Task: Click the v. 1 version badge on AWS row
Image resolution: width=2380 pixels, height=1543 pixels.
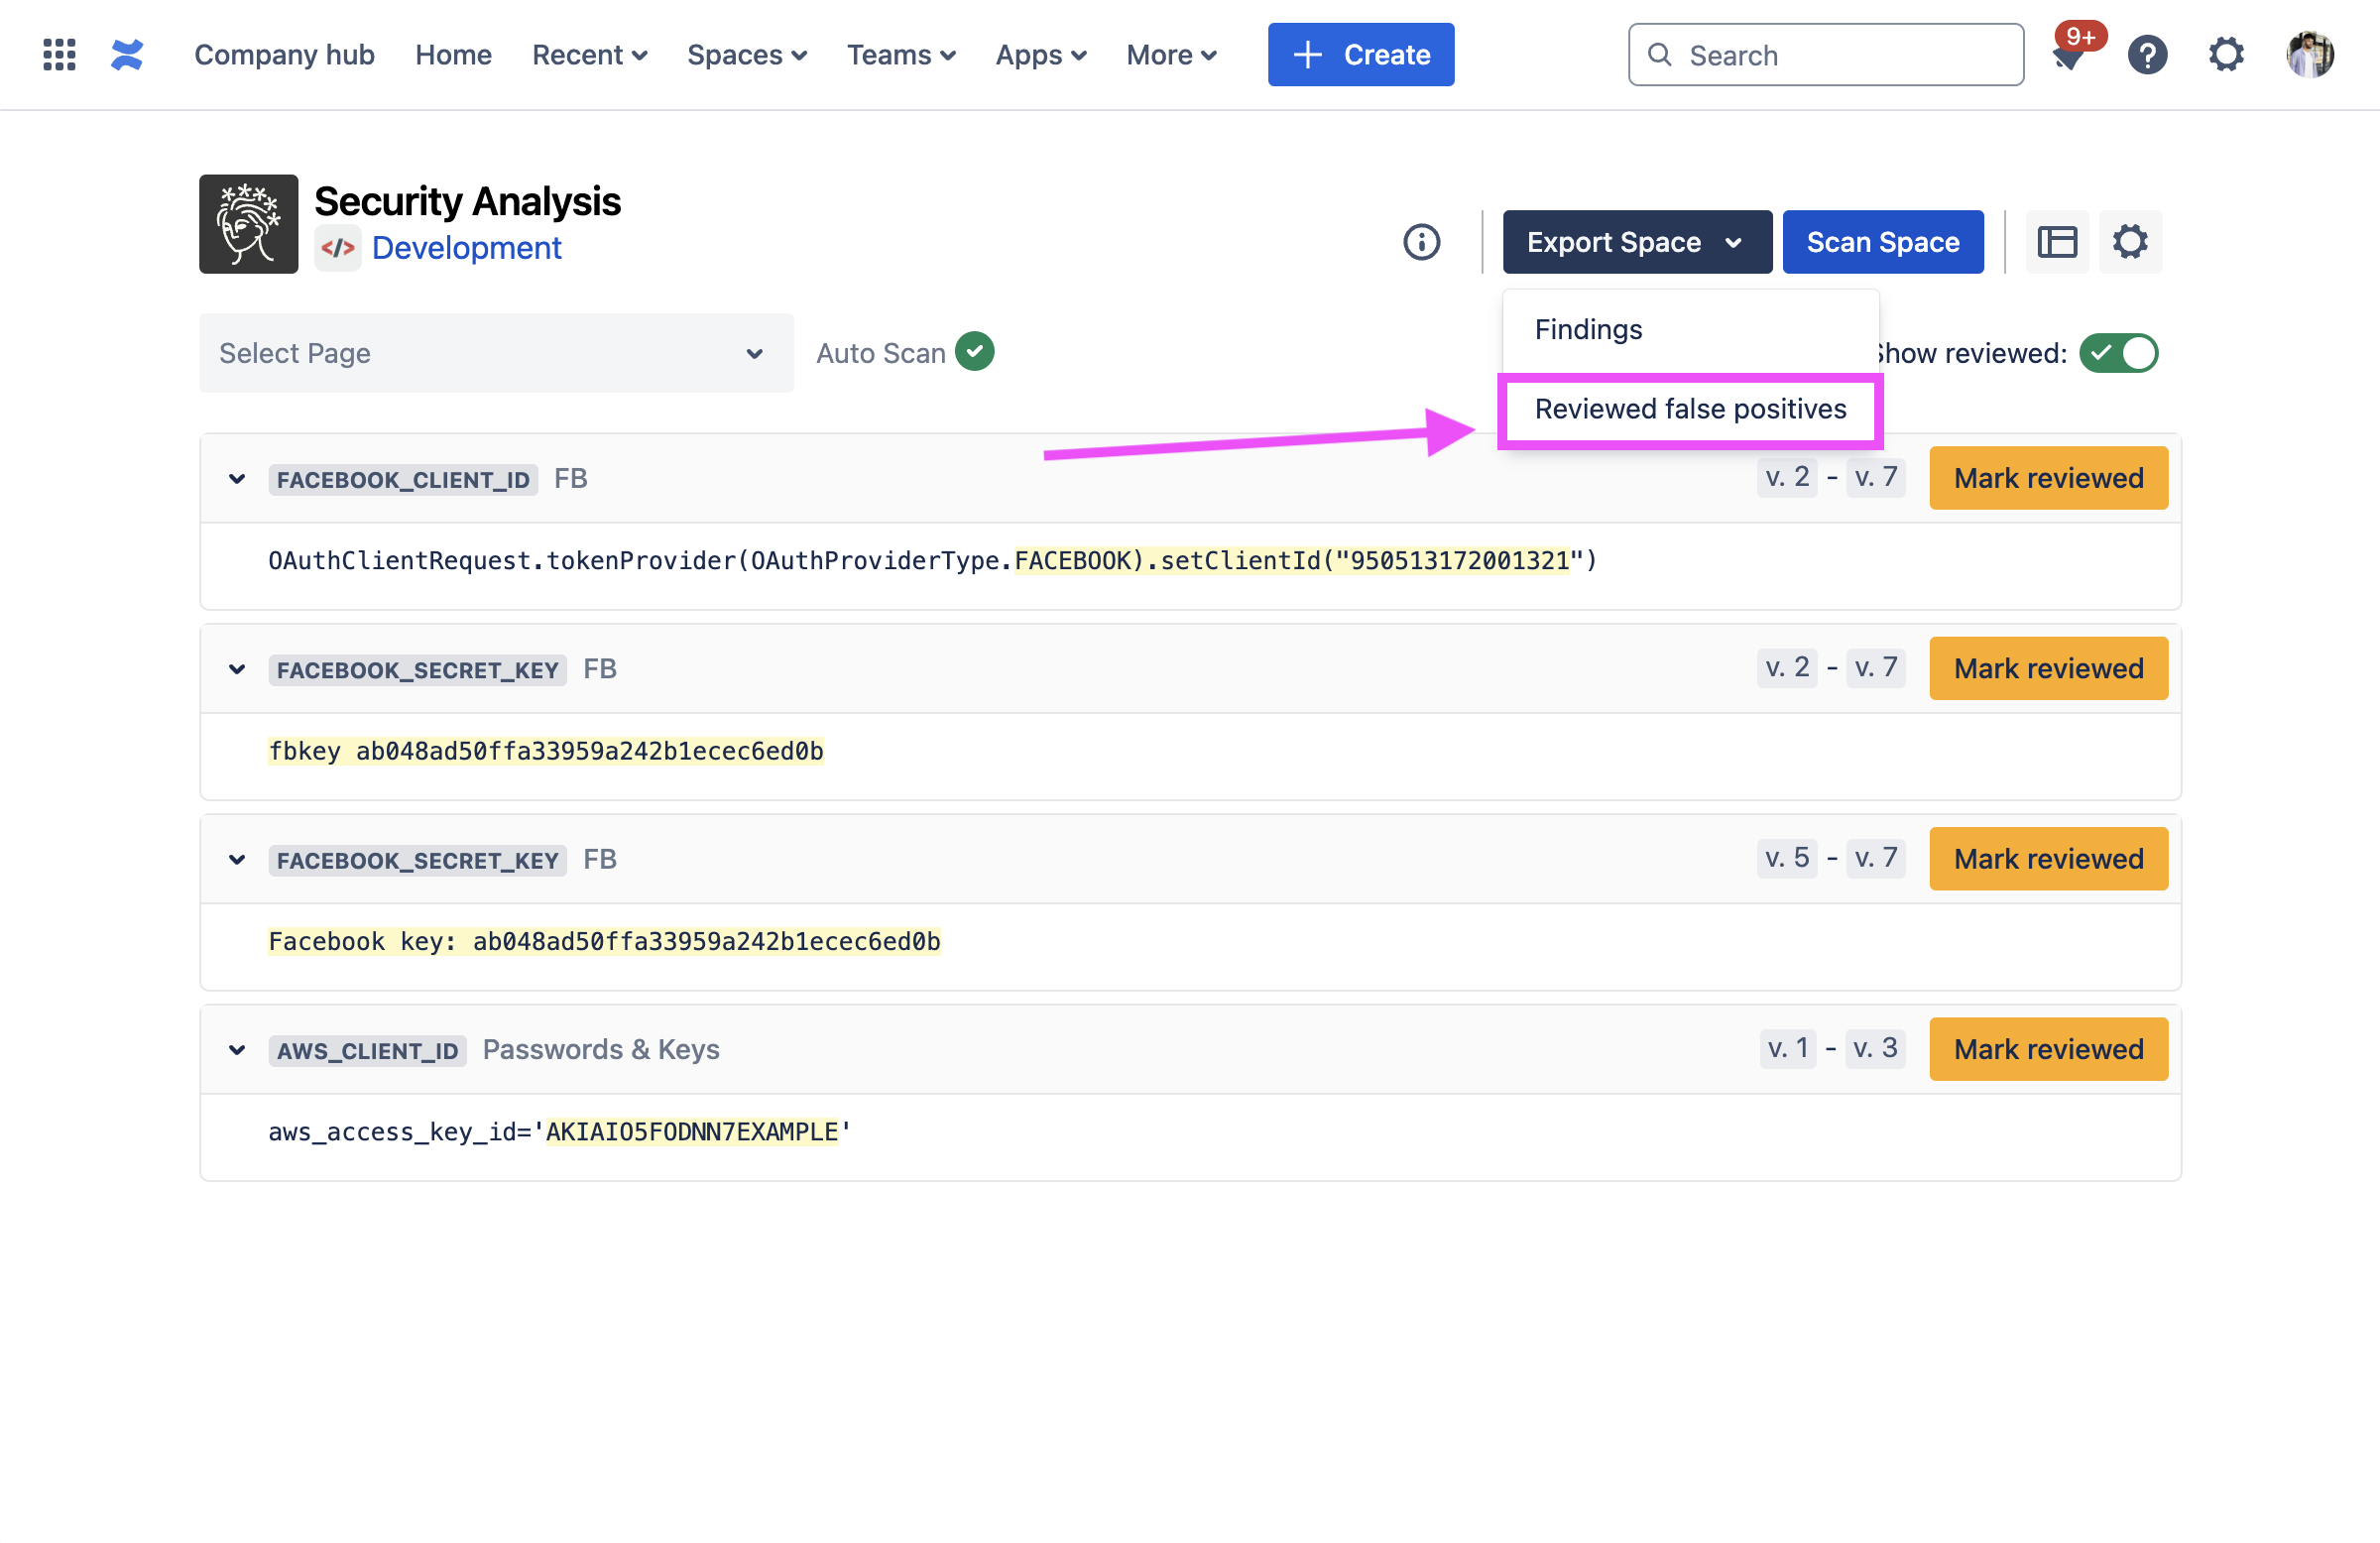Action: point(1787,1048)
